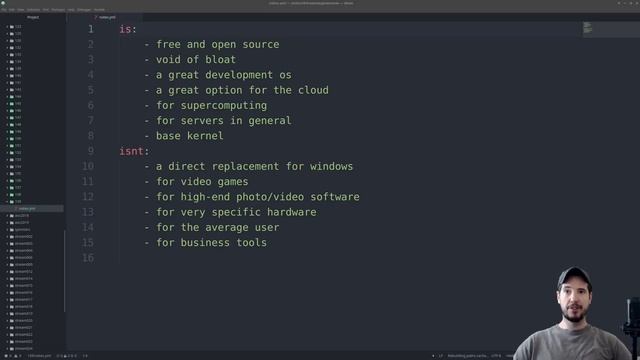Click line number 16 in the gutter

88,258
